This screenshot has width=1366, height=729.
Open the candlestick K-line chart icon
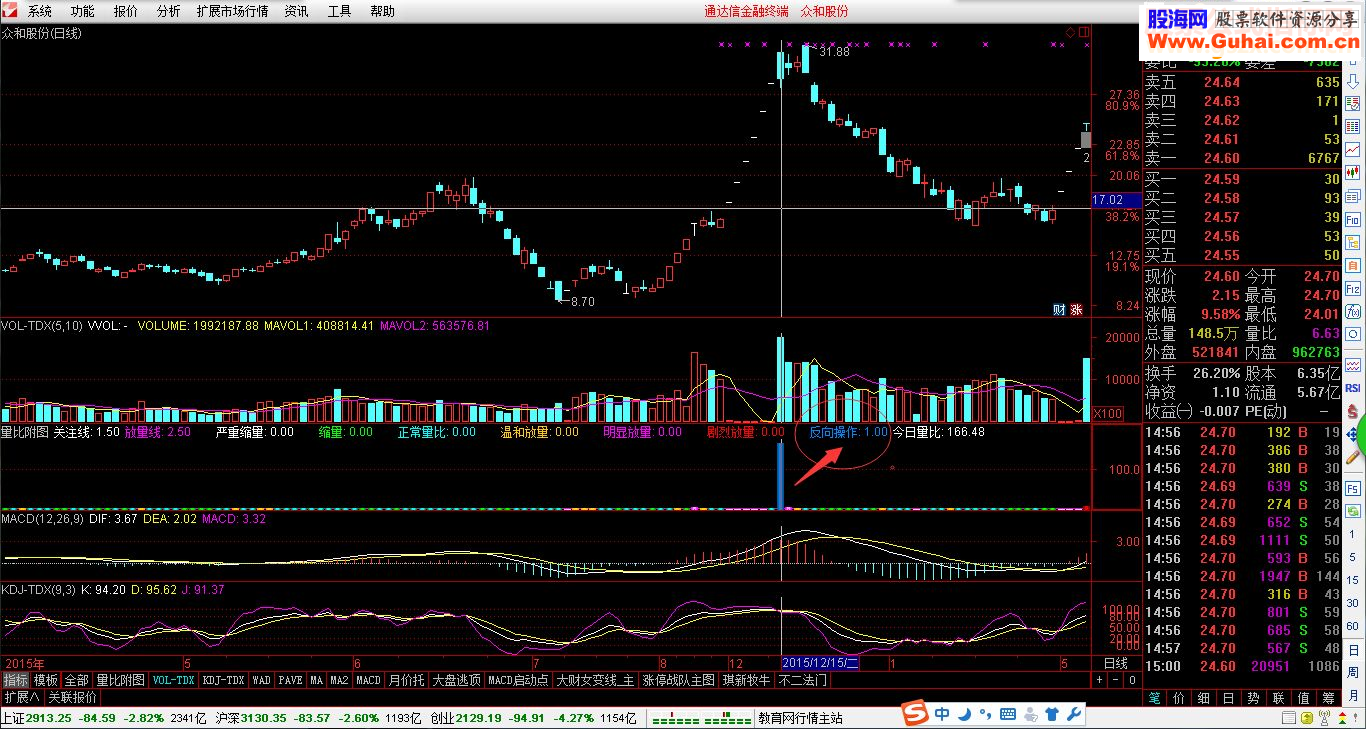tap(1352, 172)
